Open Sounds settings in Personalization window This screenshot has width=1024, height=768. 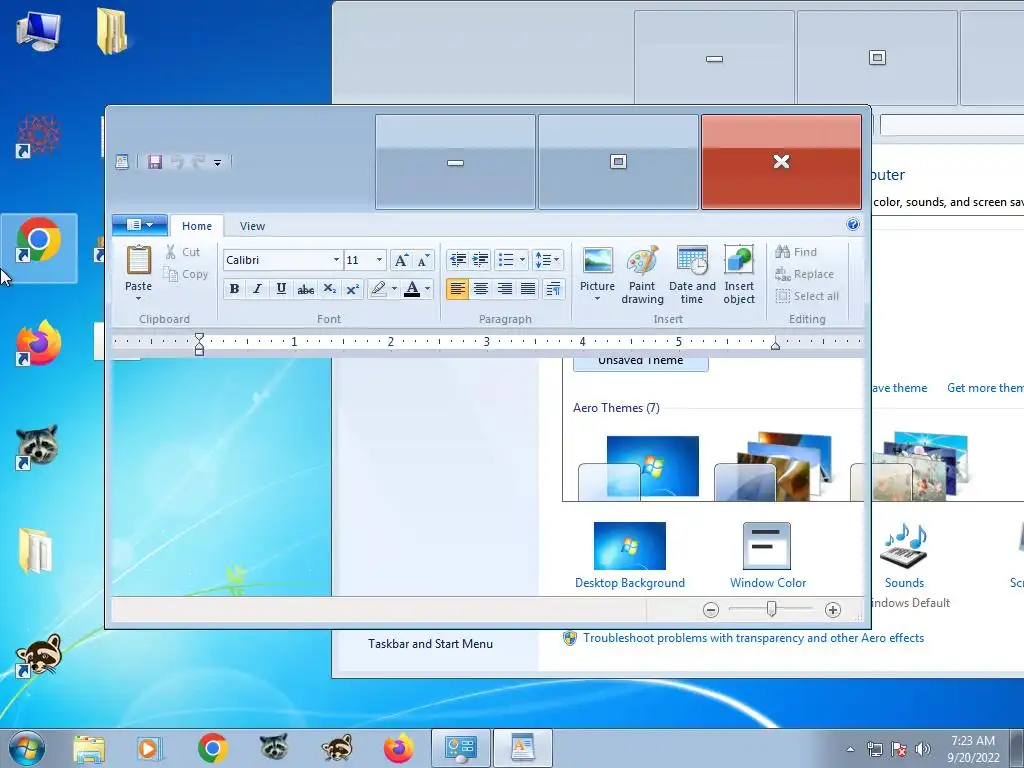pyautogui.click(x=904, y=555)
